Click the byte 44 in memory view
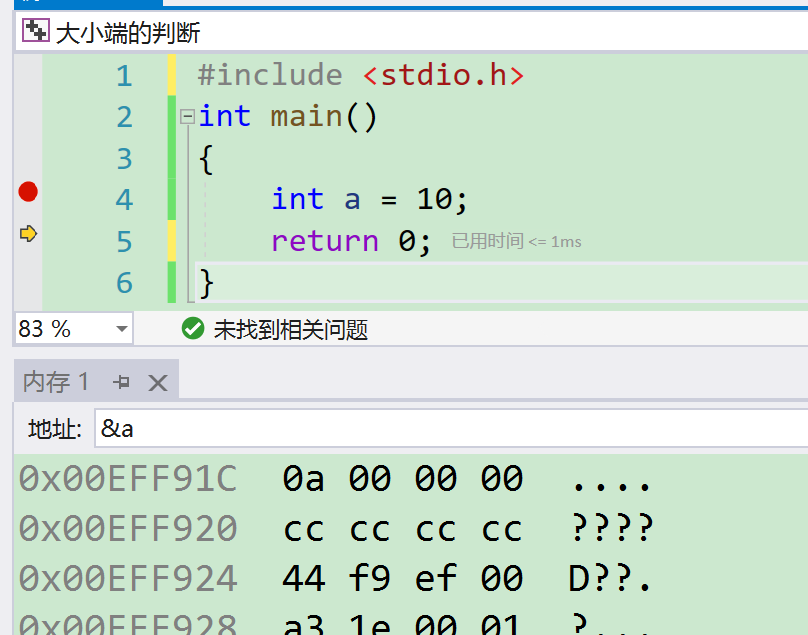 [304, 578]
